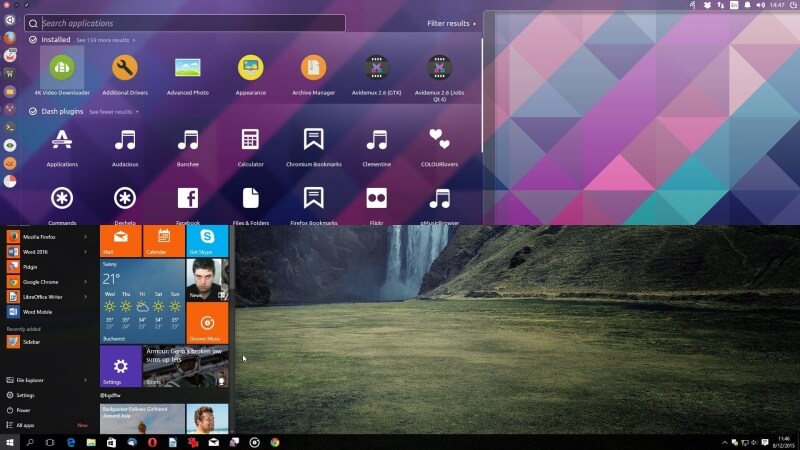This screenshot has width=800, height=450.
Task: Open the Appearance settings app
Action: (251, 72)
